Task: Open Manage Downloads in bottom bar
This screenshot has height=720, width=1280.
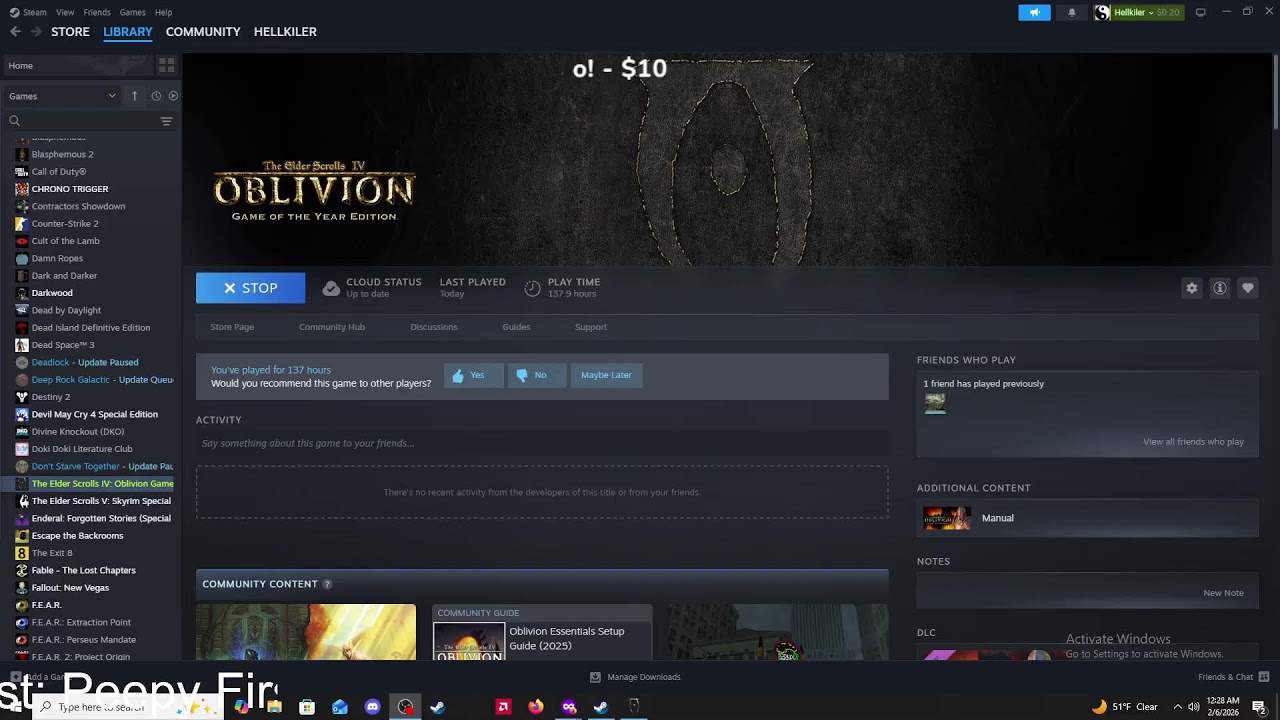Action: [x=636, y=677]
